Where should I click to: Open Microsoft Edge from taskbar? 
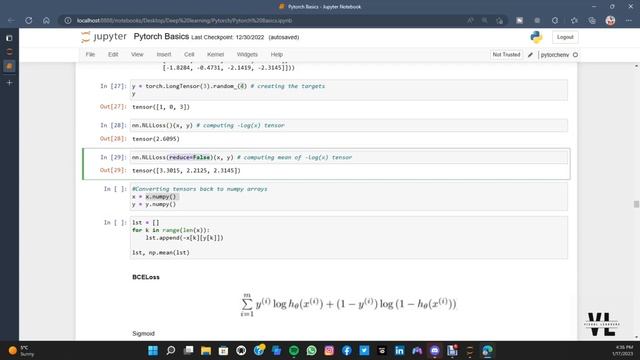487,351
